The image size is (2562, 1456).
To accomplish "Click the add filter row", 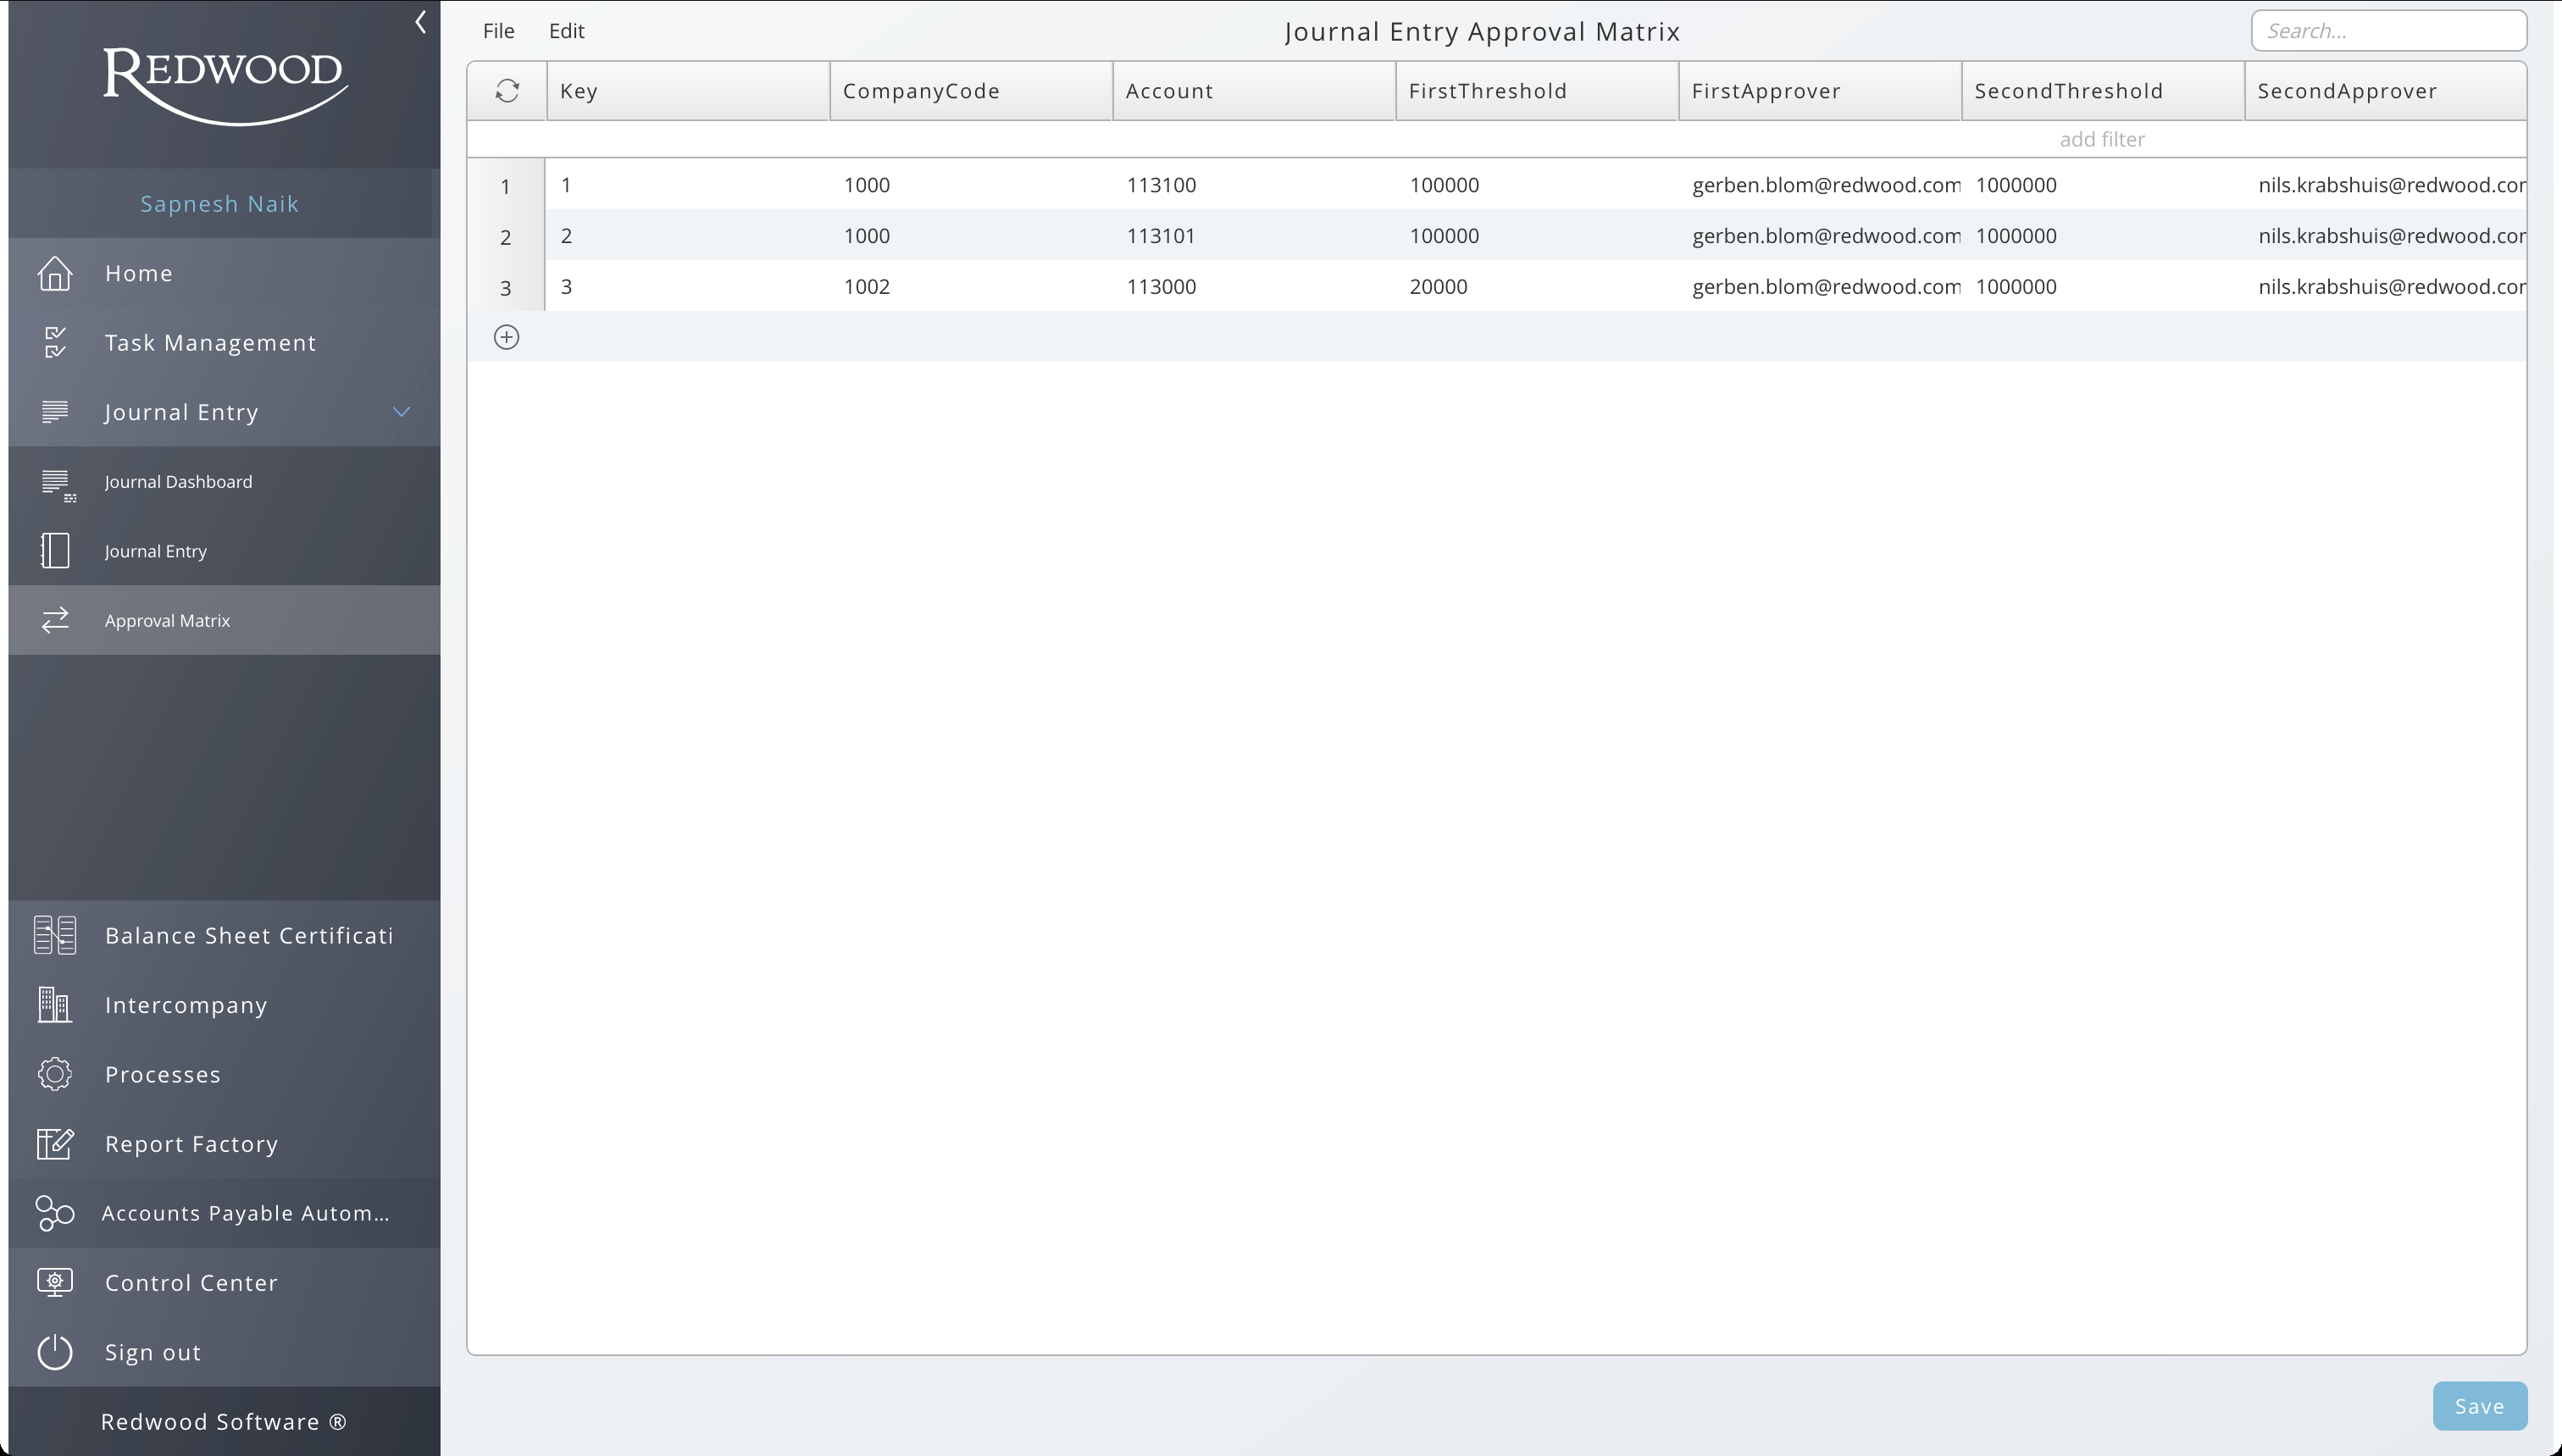I will pyautogui.click(x=1496, y=139).
